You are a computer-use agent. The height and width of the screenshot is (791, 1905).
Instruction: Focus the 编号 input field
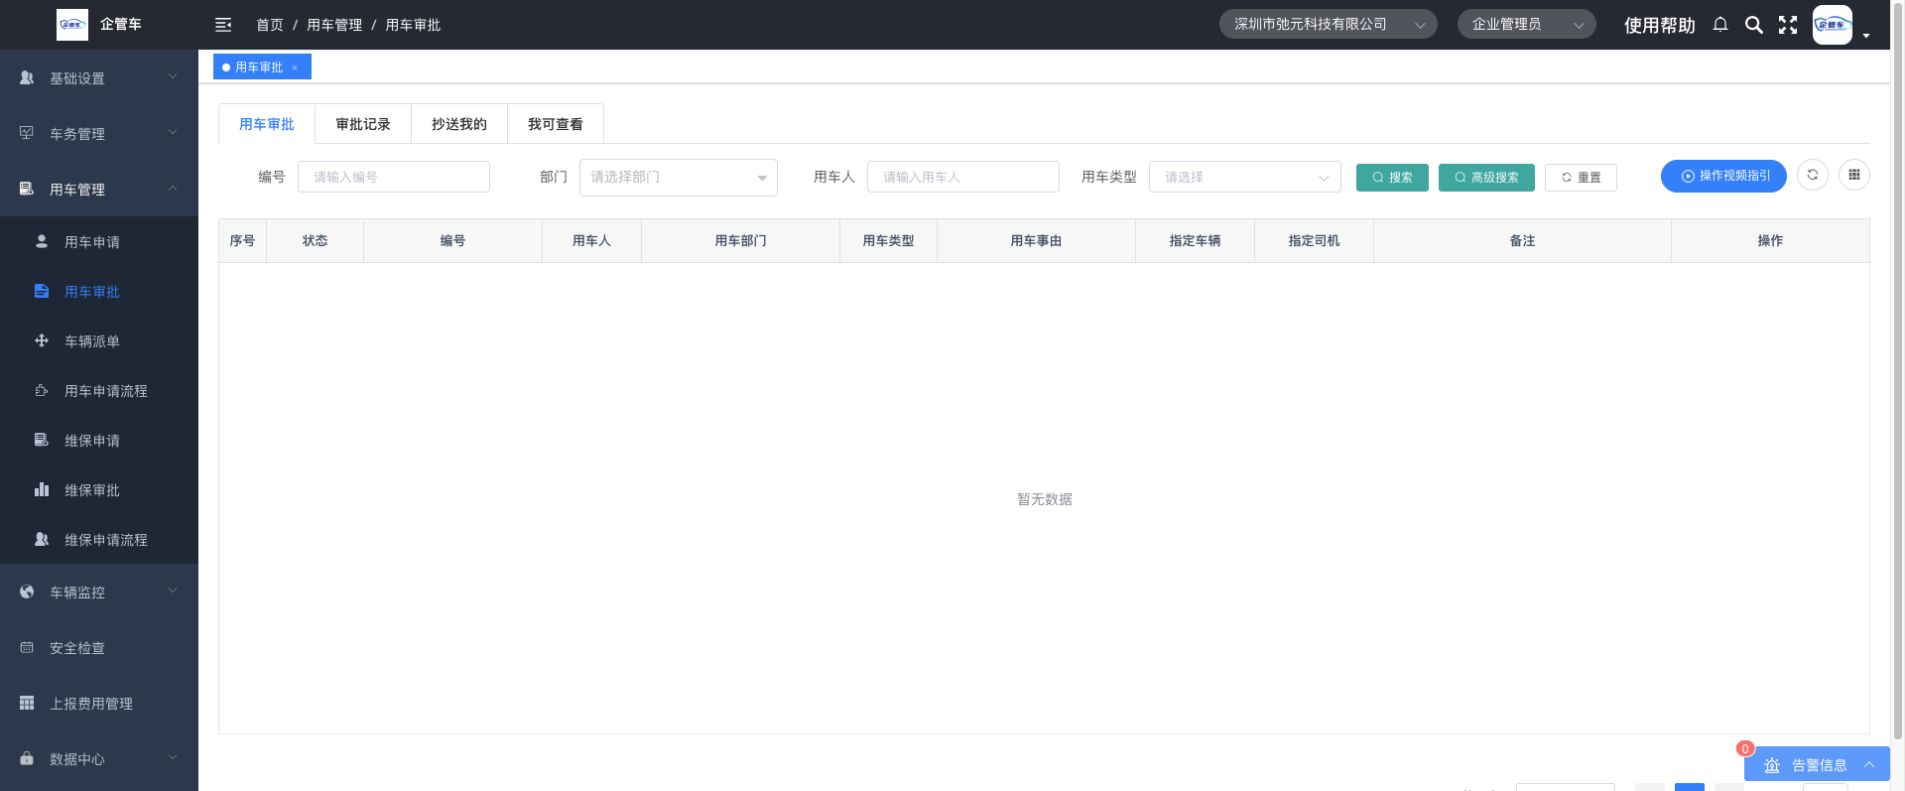(x=394, y=177)
